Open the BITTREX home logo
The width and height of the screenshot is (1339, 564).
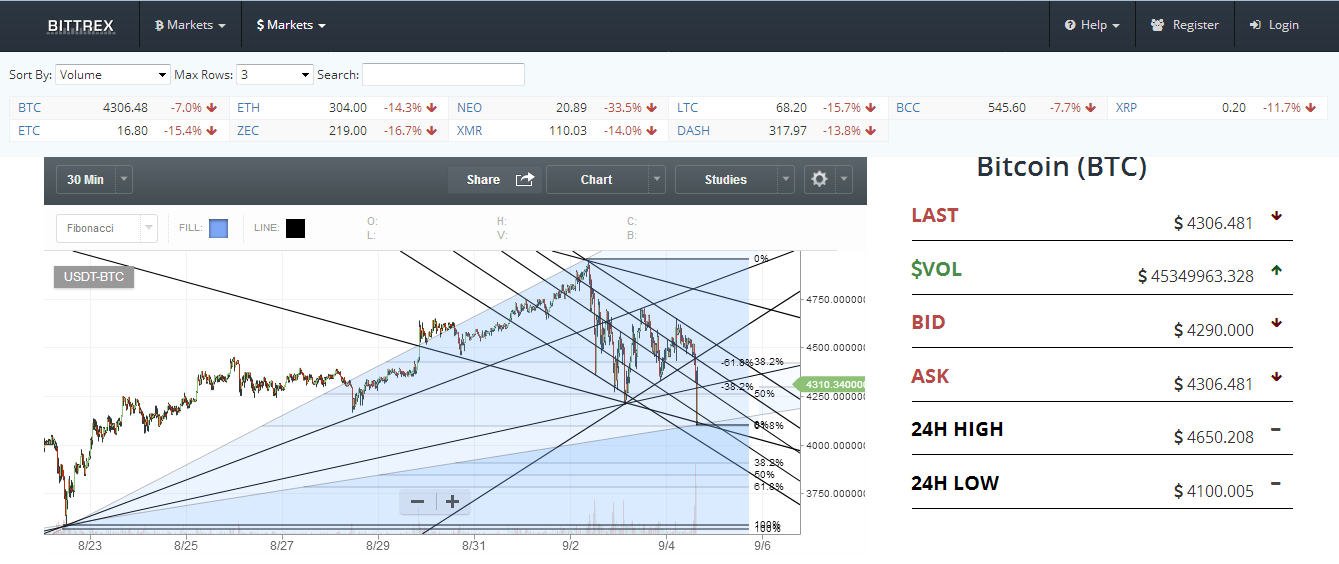[81, 25]
